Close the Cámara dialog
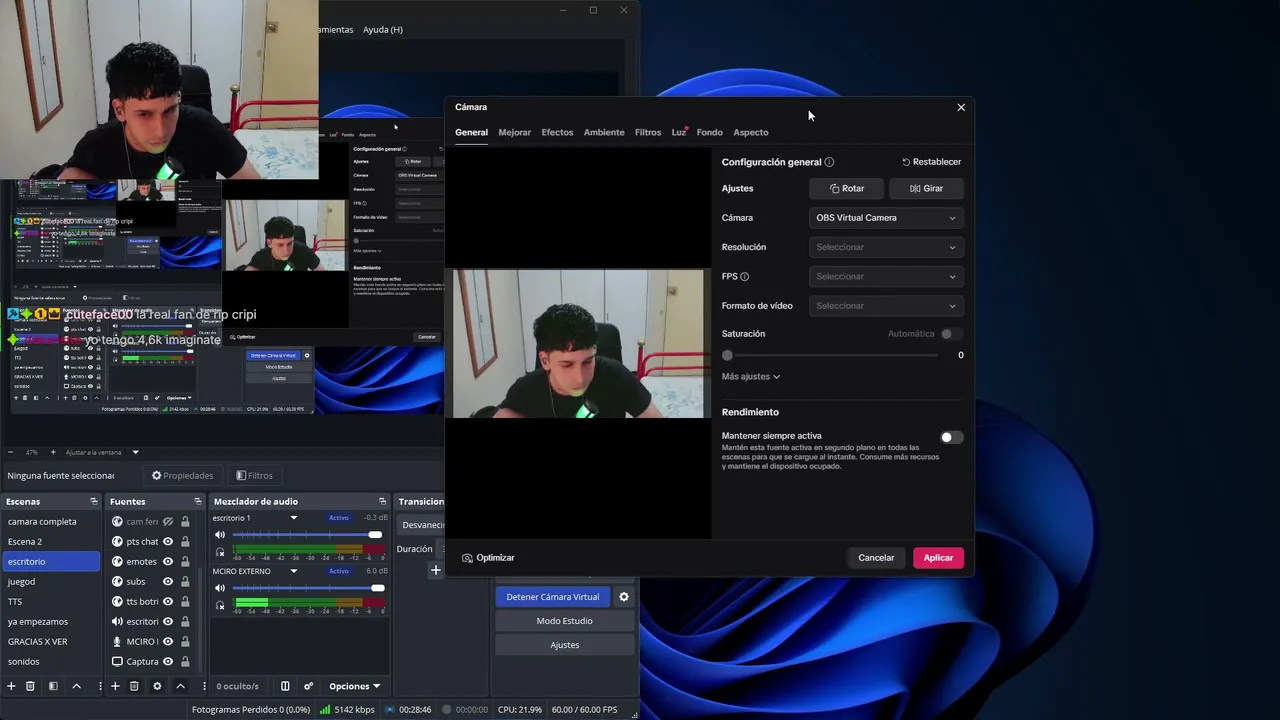The image size is (1280, 720). point(961,107)
